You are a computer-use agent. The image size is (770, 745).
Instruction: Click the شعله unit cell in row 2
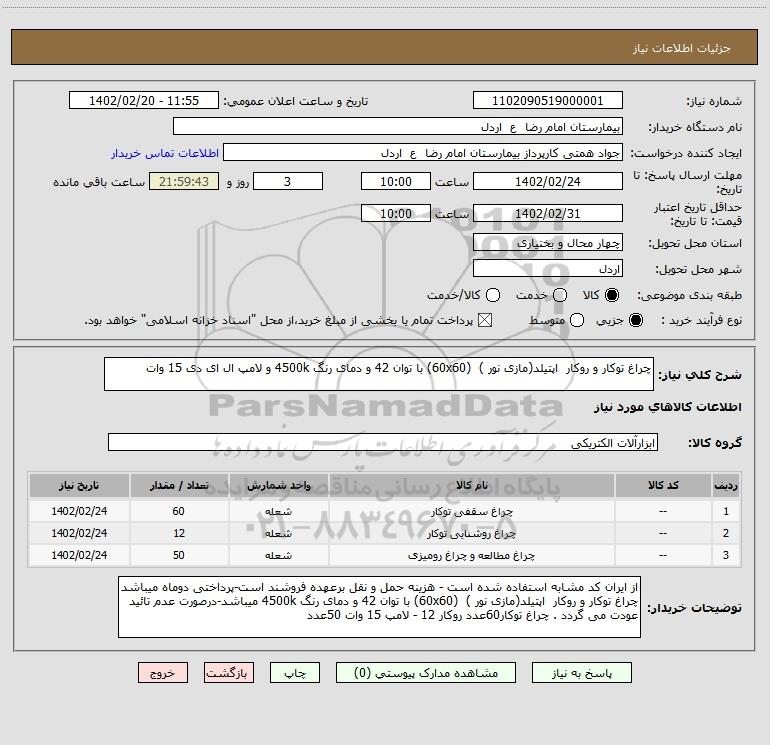click(x=278, y=533)
